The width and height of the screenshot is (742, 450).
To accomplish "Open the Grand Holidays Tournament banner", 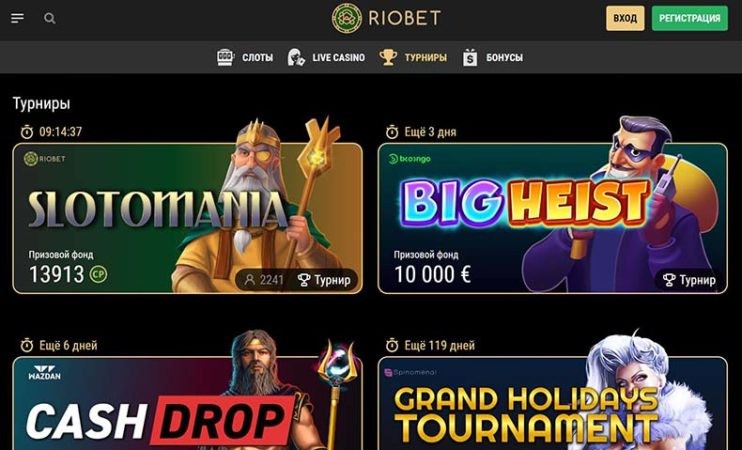I will [553, 403].
